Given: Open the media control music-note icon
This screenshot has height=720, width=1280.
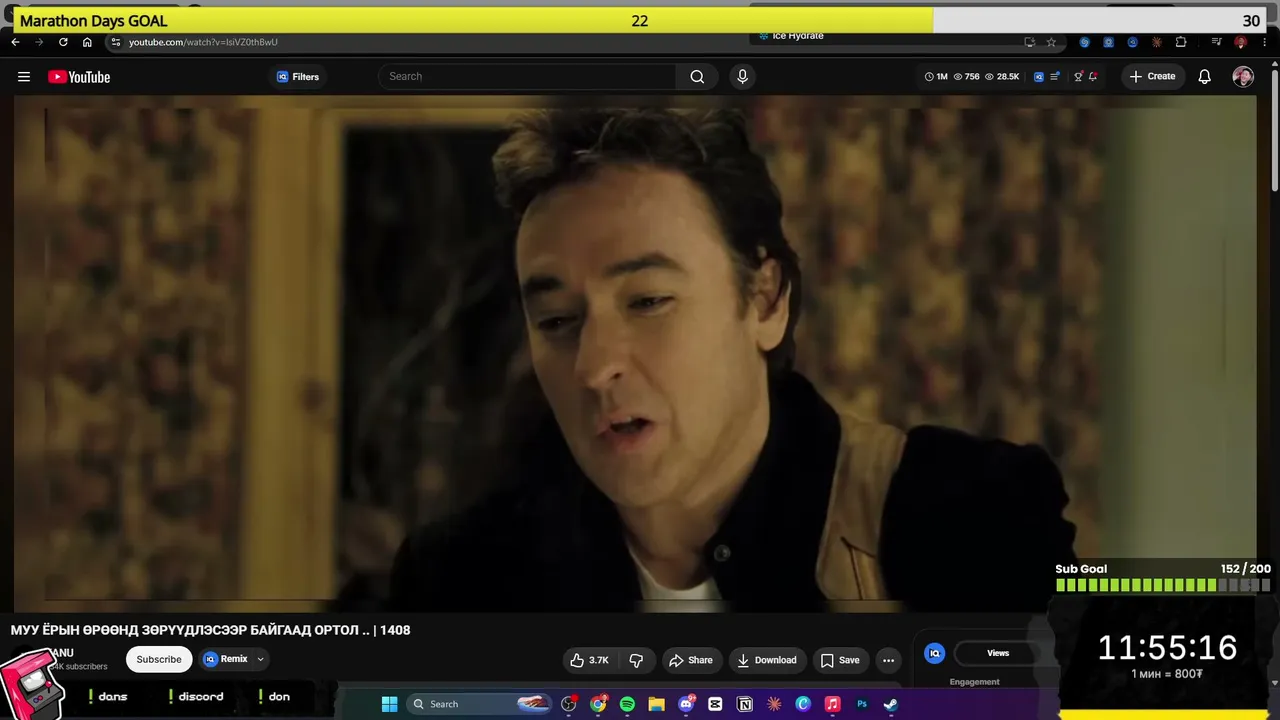Looking at the screenshot, I should (x=1216, y=42).
